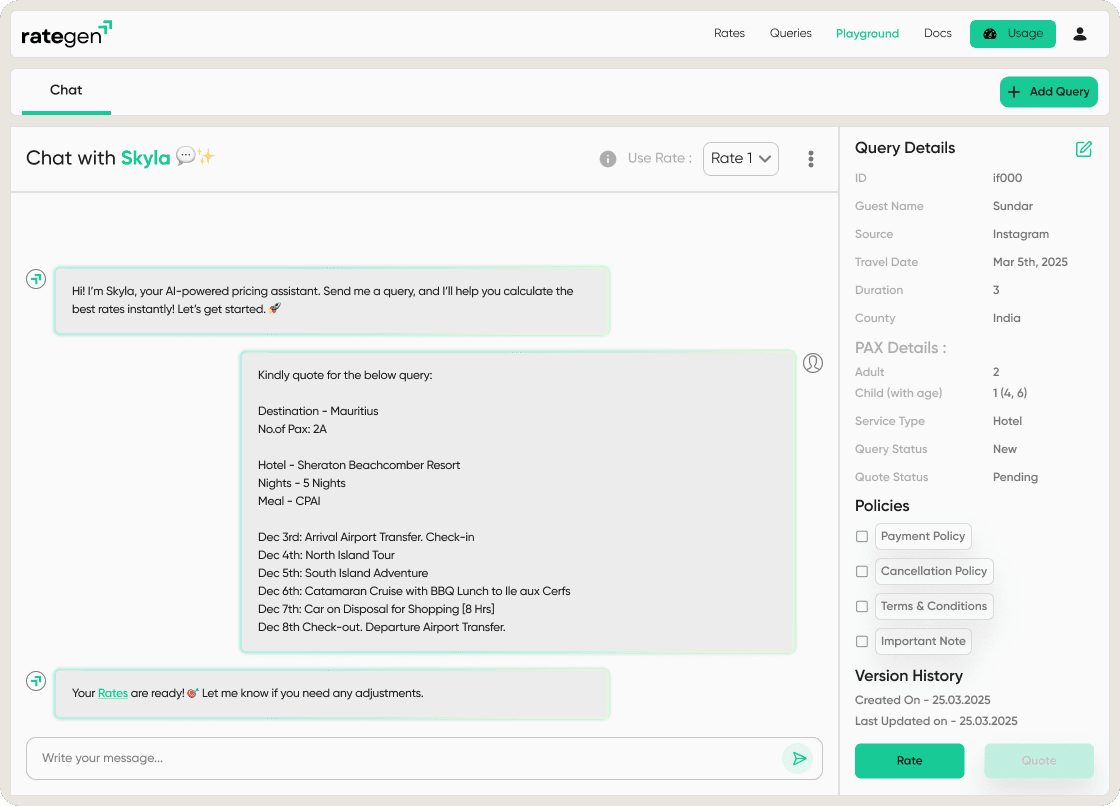
Task: Click the info icon beside Use Rate
Action: coord(607,158)
